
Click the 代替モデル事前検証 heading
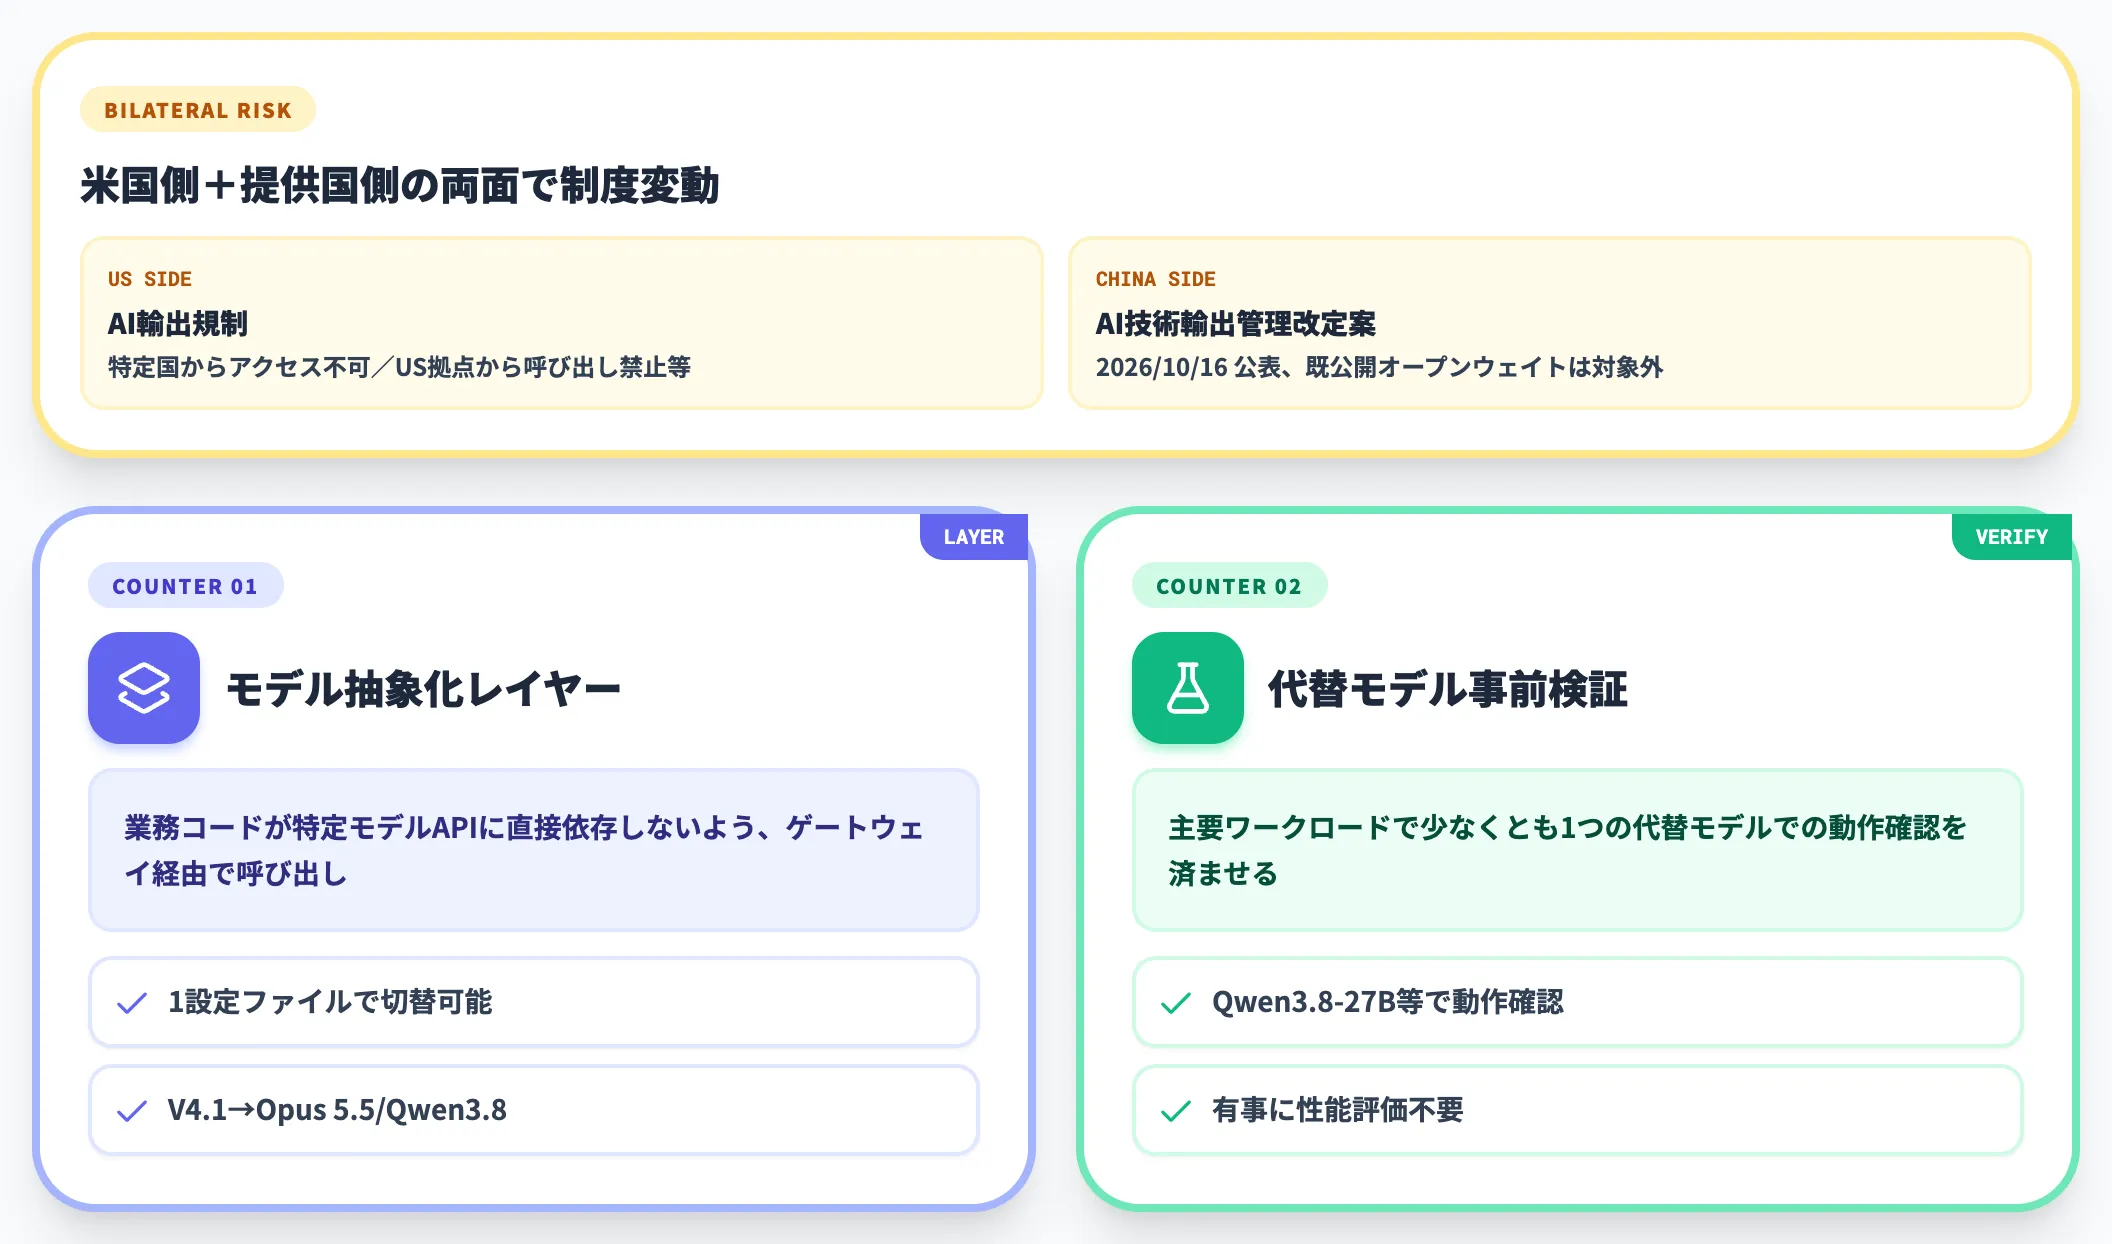click(x=1448, y=689)
